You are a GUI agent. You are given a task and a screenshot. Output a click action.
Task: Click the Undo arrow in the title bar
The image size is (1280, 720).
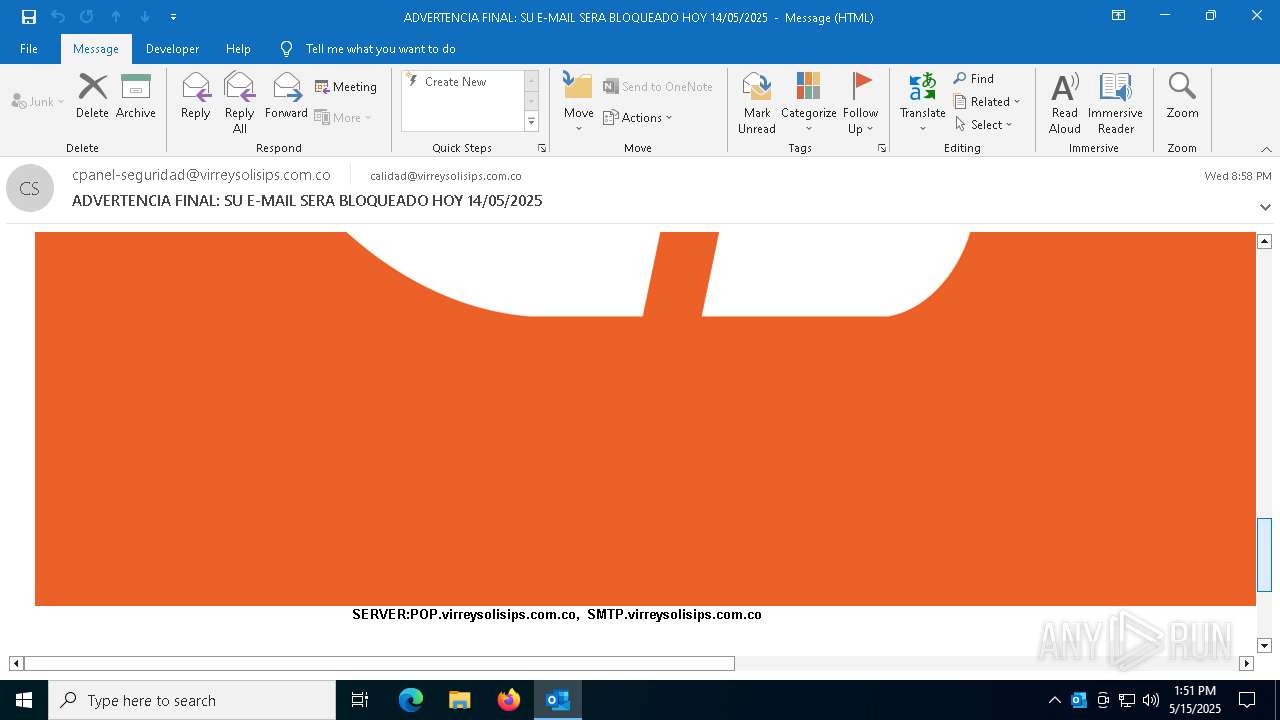[58, 17]
